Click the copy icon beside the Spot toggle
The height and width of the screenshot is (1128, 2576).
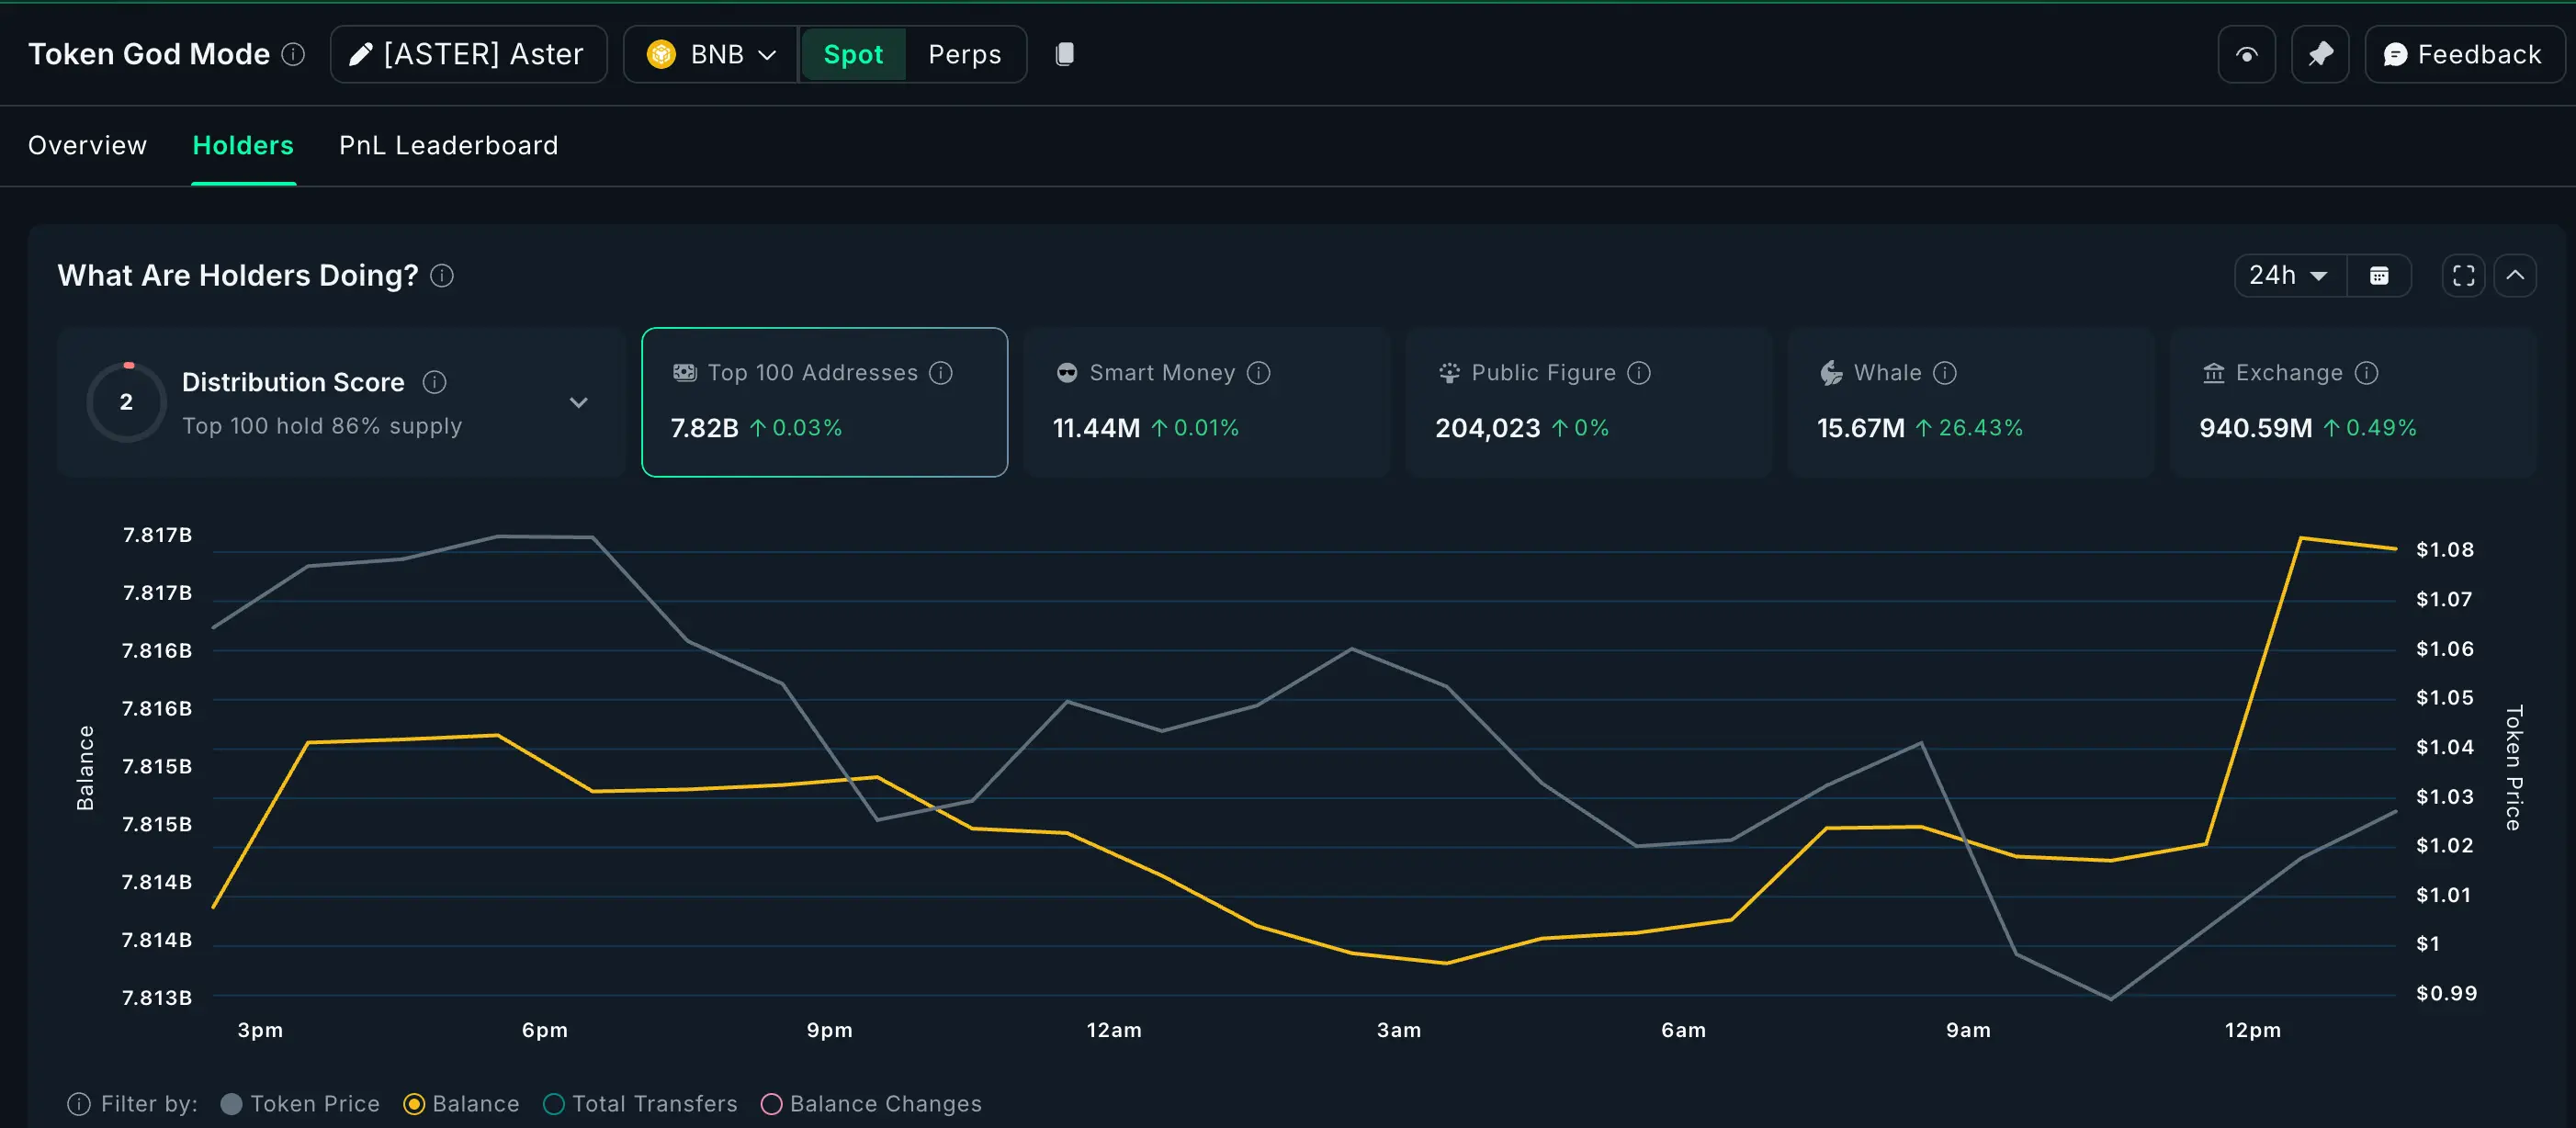click(x=1064, y=54)
